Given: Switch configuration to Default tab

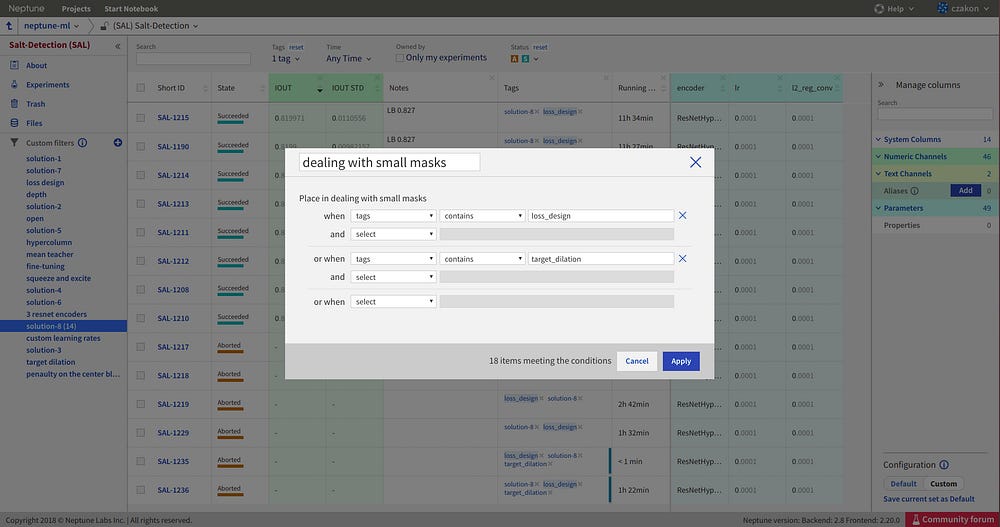Looking at the screenshot, I should click(903, 484).
